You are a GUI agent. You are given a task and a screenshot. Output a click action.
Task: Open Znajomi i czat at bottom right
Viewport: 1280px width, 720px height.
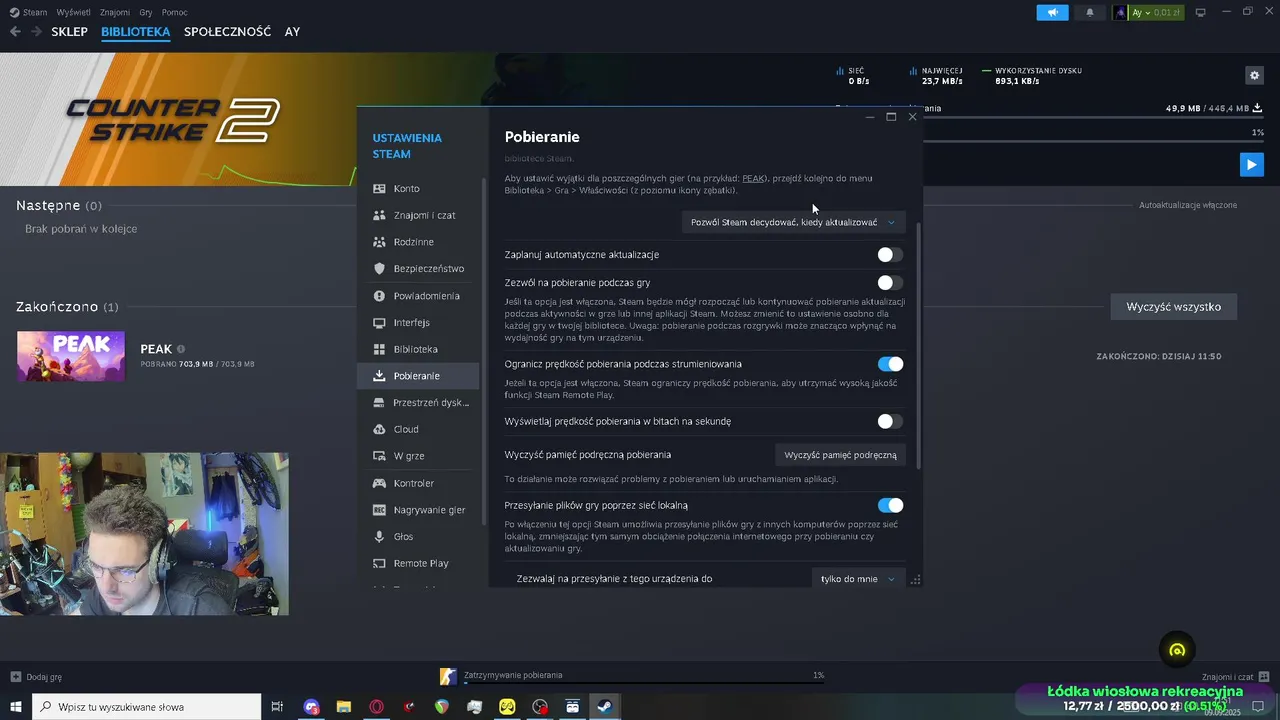[x=1234, y=677]
